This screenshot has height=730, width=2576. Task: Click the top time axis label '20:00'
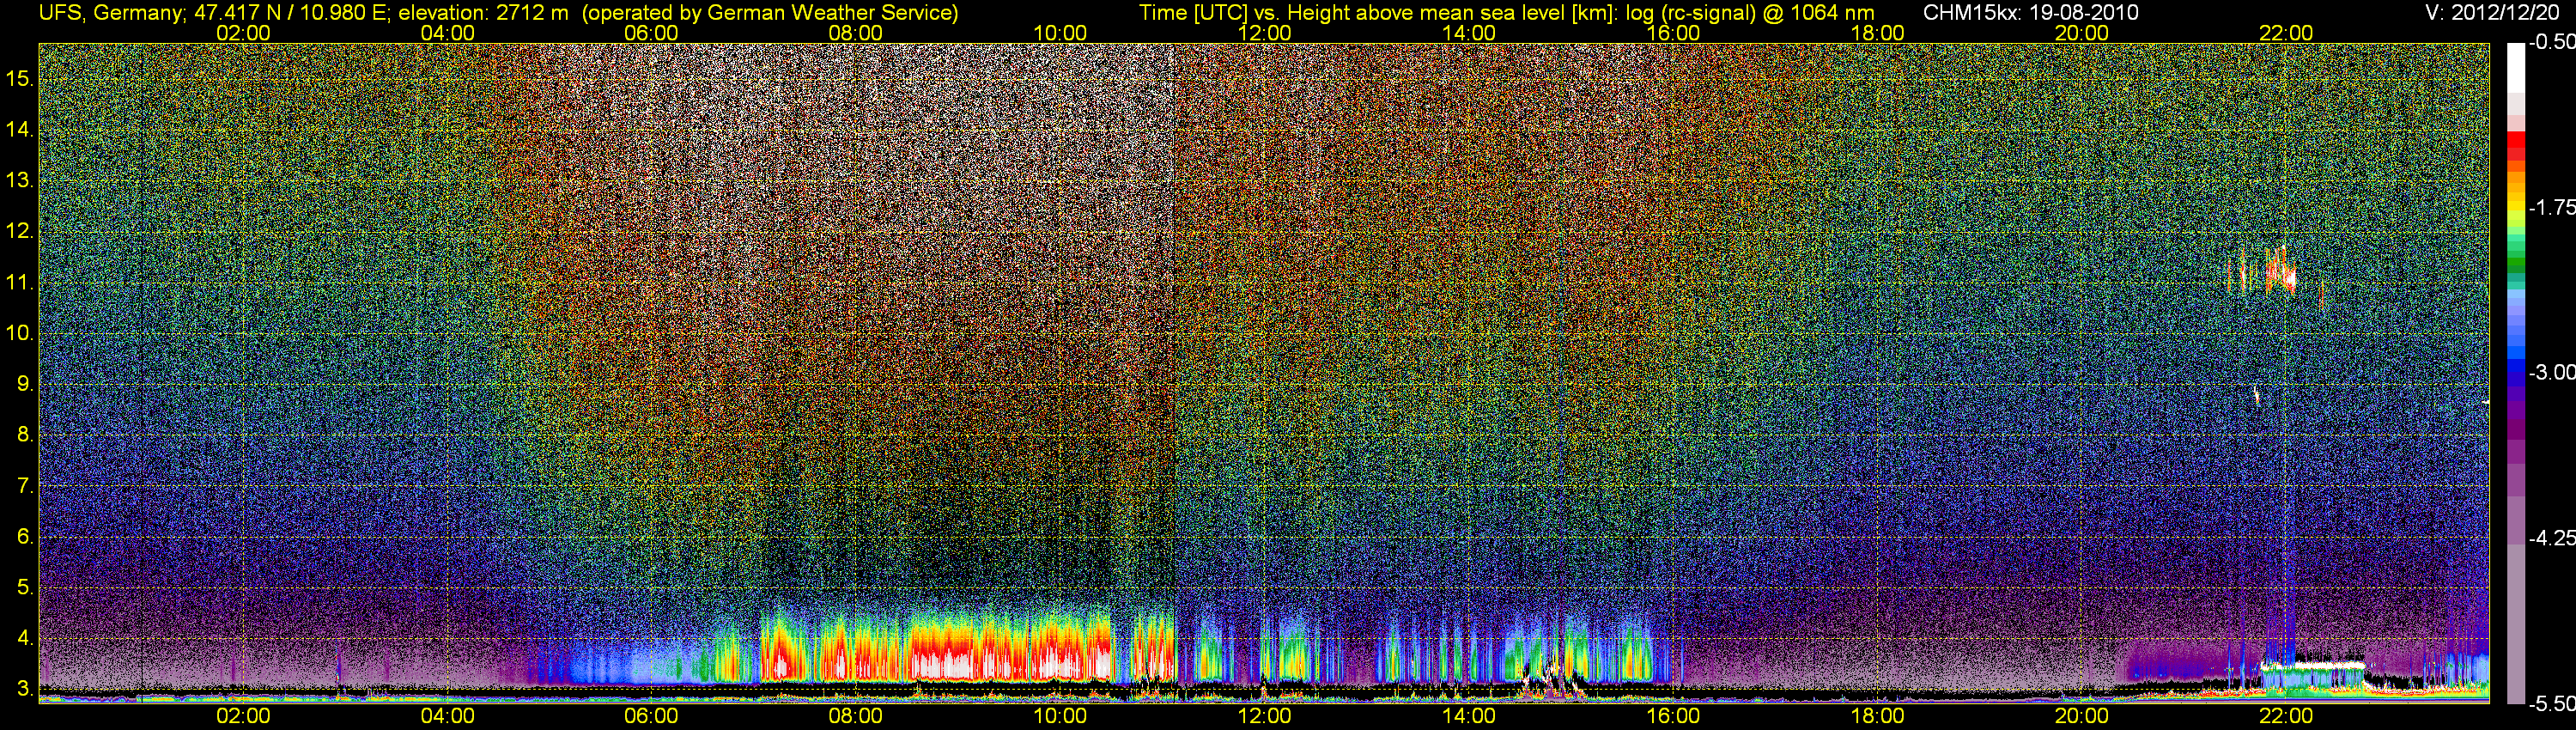pyautogui.click(x=2082, y=33)
